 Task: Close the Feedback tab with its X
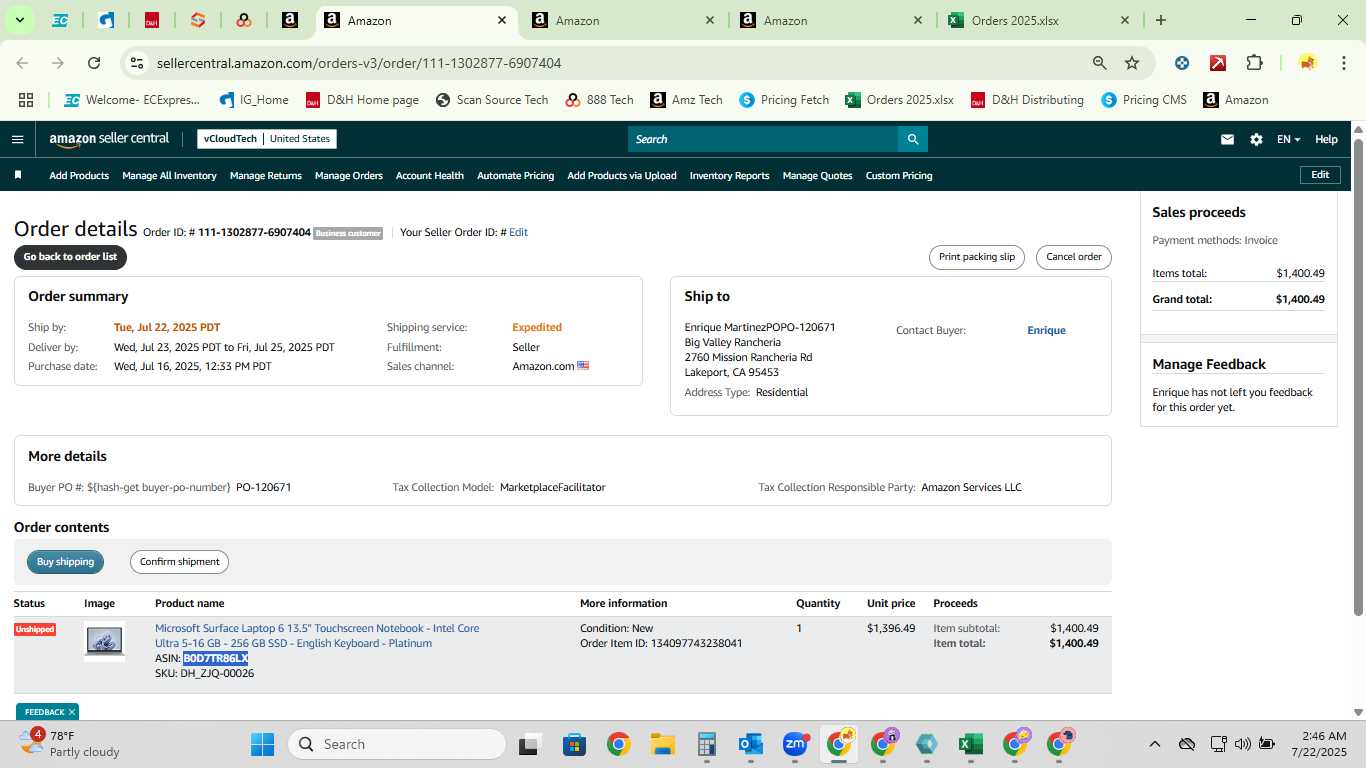tap(72, 712)
